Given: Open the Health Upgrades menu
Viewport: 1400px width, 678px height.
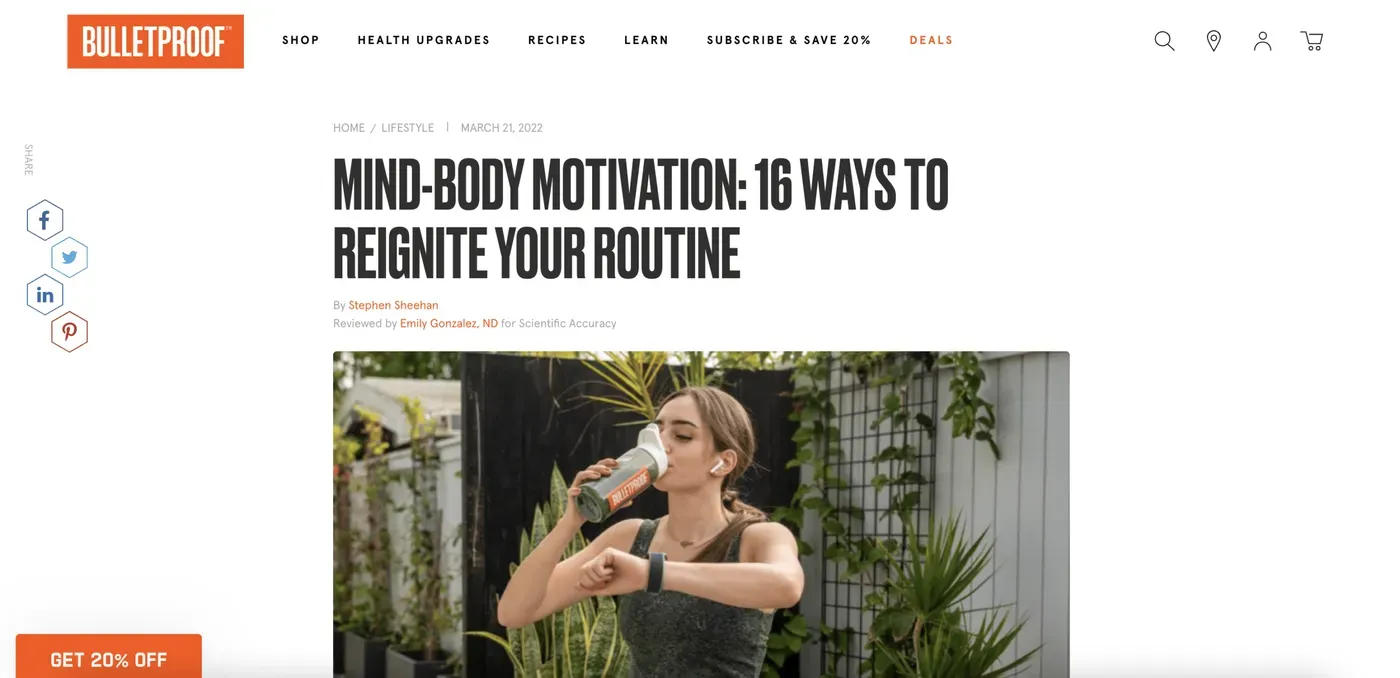Looking at the screenshot, I should (x=424, y=40).
